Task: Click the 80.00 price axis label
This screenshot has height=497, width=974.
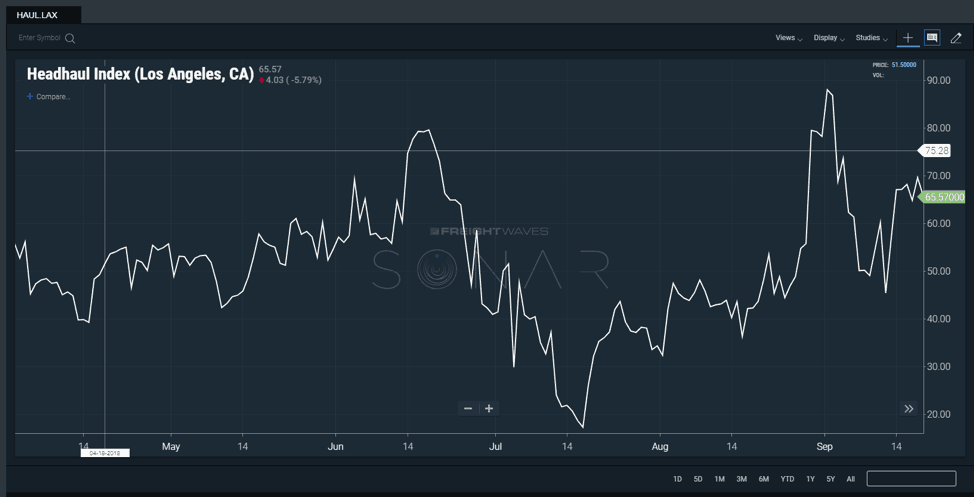Action: tap(939, 128)
